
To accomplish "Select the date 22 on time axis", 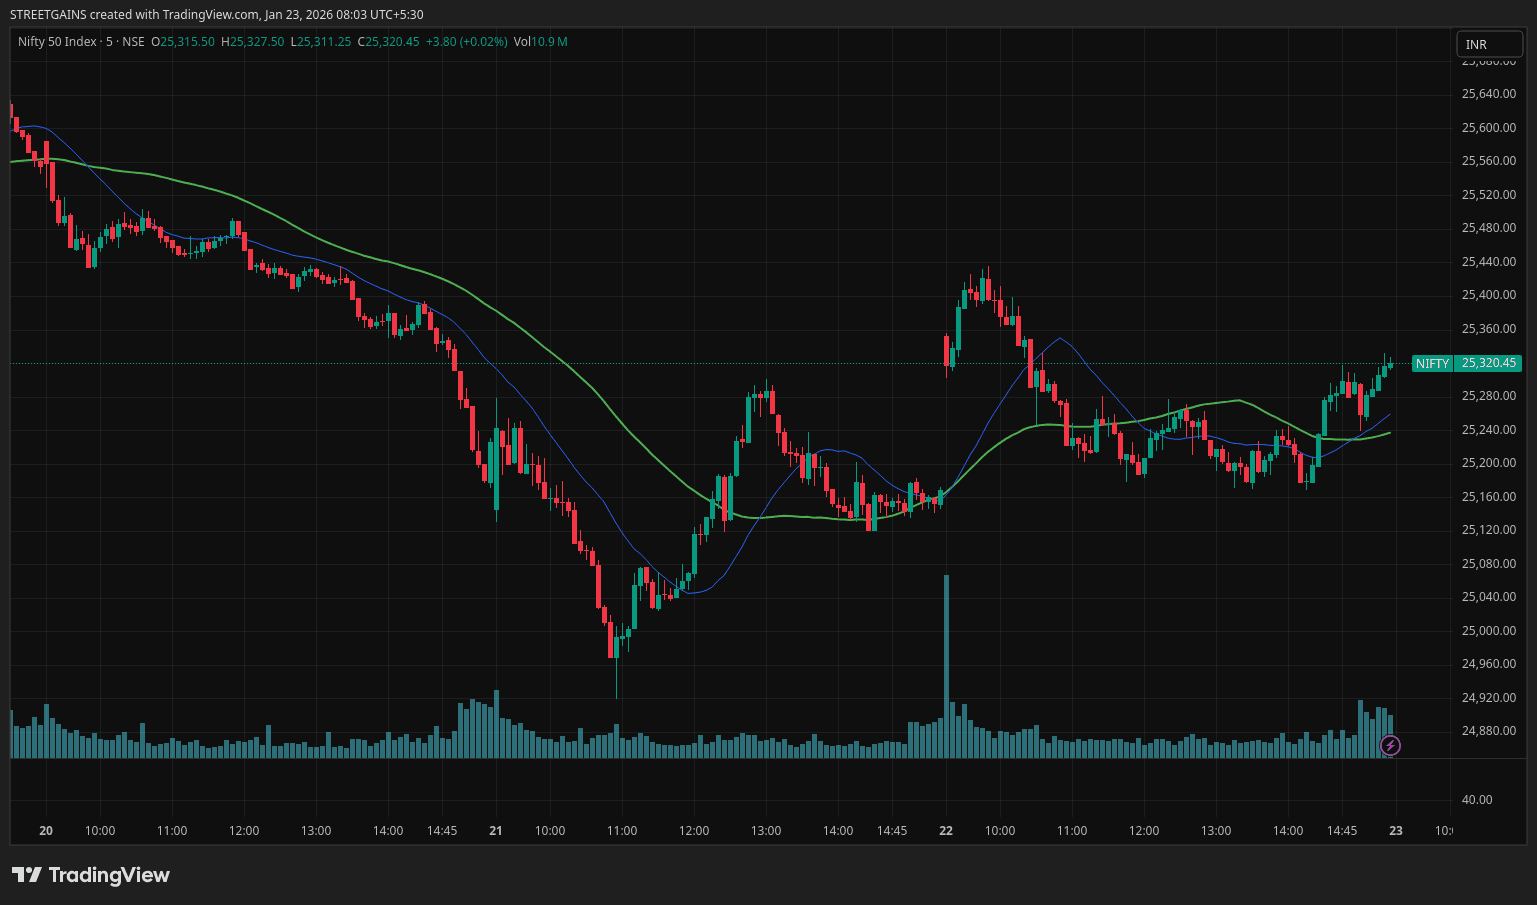I will tap(946, 830).
